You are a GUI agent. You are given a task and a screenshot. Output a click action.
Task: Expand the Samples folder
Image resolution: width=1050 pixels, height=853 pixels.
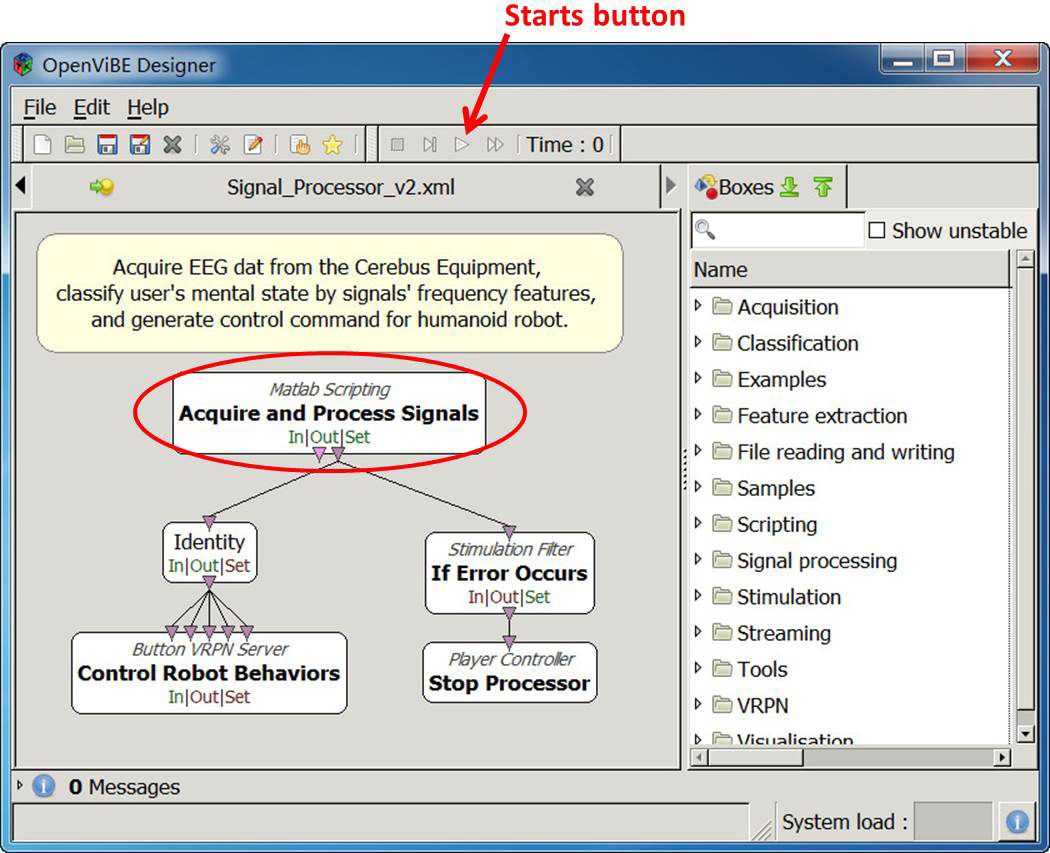point(698,487)
